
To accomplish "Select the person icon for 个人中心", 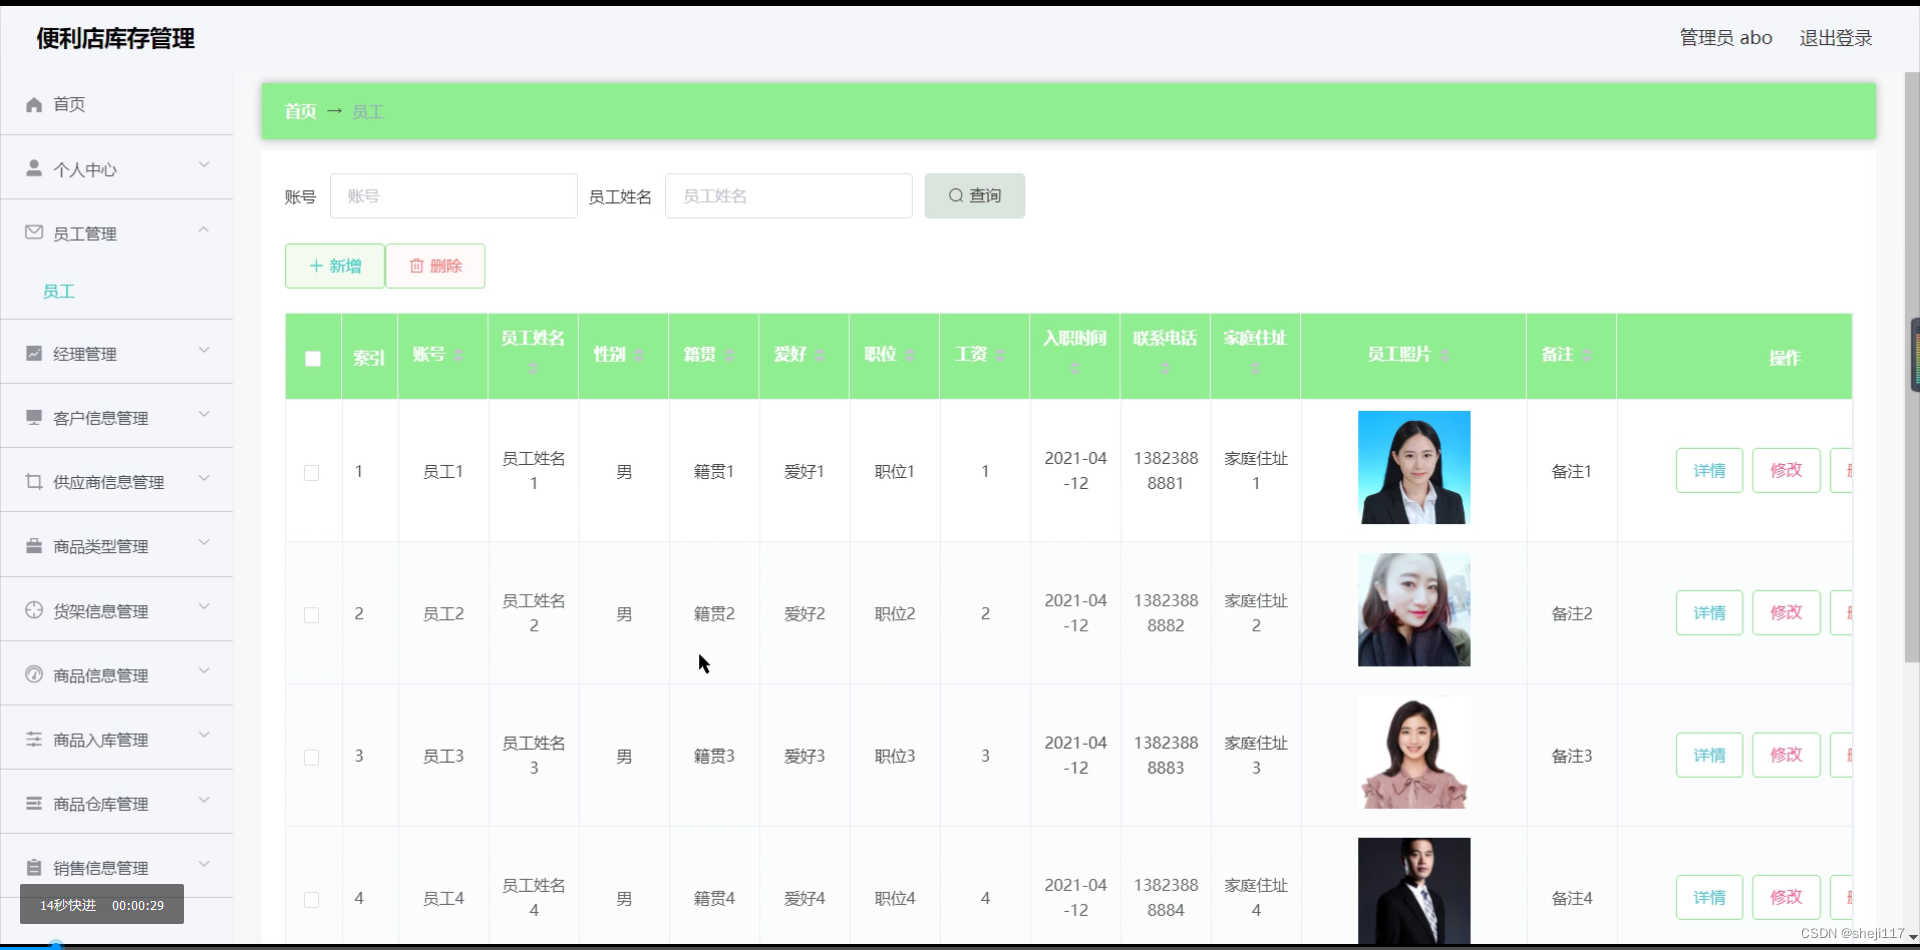I will point(33,169).
